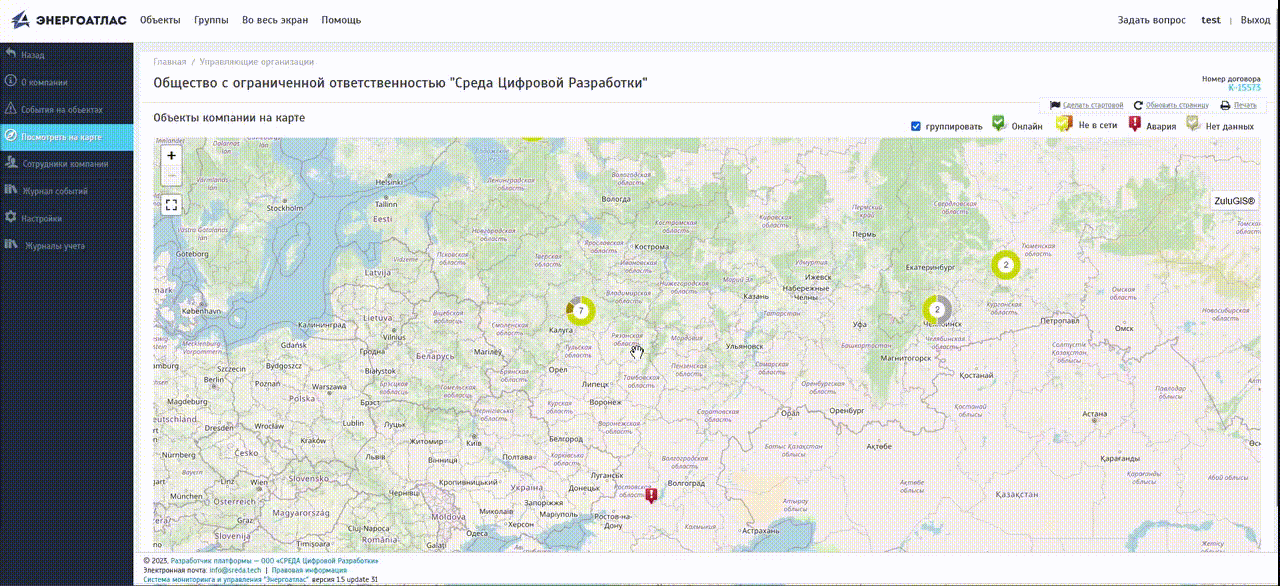Click the Выход logout link
This screenshot has height=586, width=1280.
(x=1255, y=20)
